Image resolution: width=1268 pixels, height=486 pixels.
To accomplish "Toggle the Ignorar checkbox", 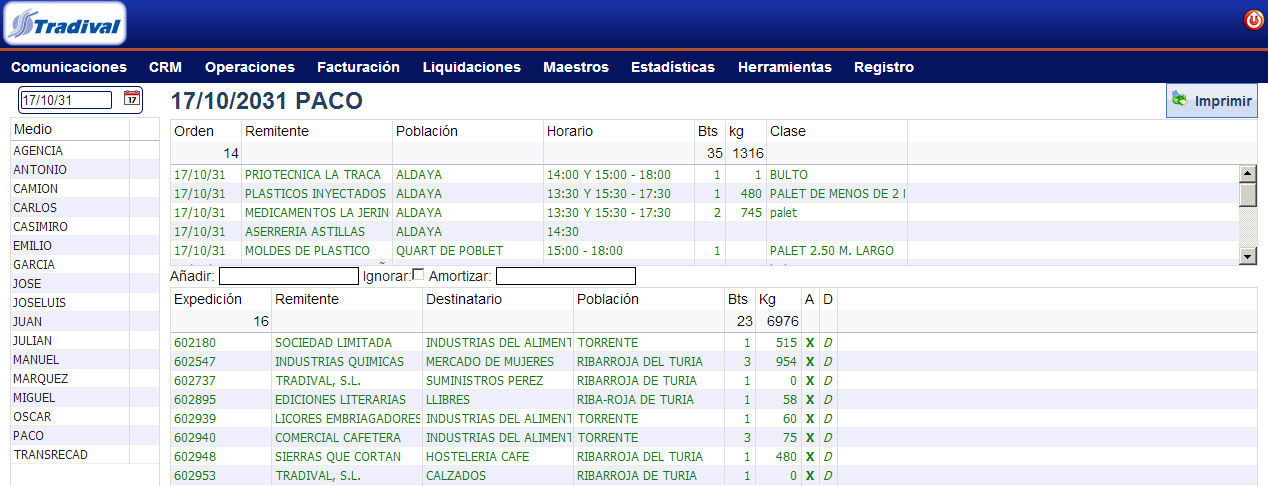I will (418, 275).
